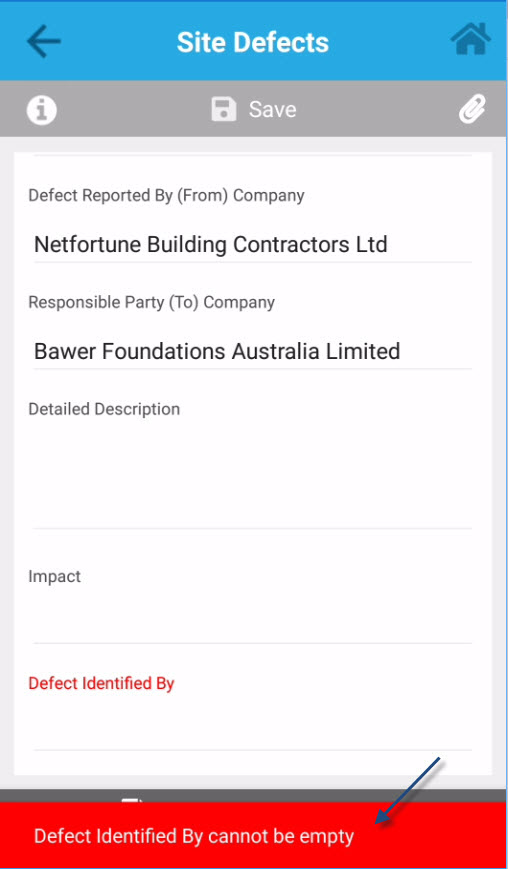This screenshot has height=869, width=508.
Task: Open attachments via the paperclip icon
Action: [x=472, y=109]
